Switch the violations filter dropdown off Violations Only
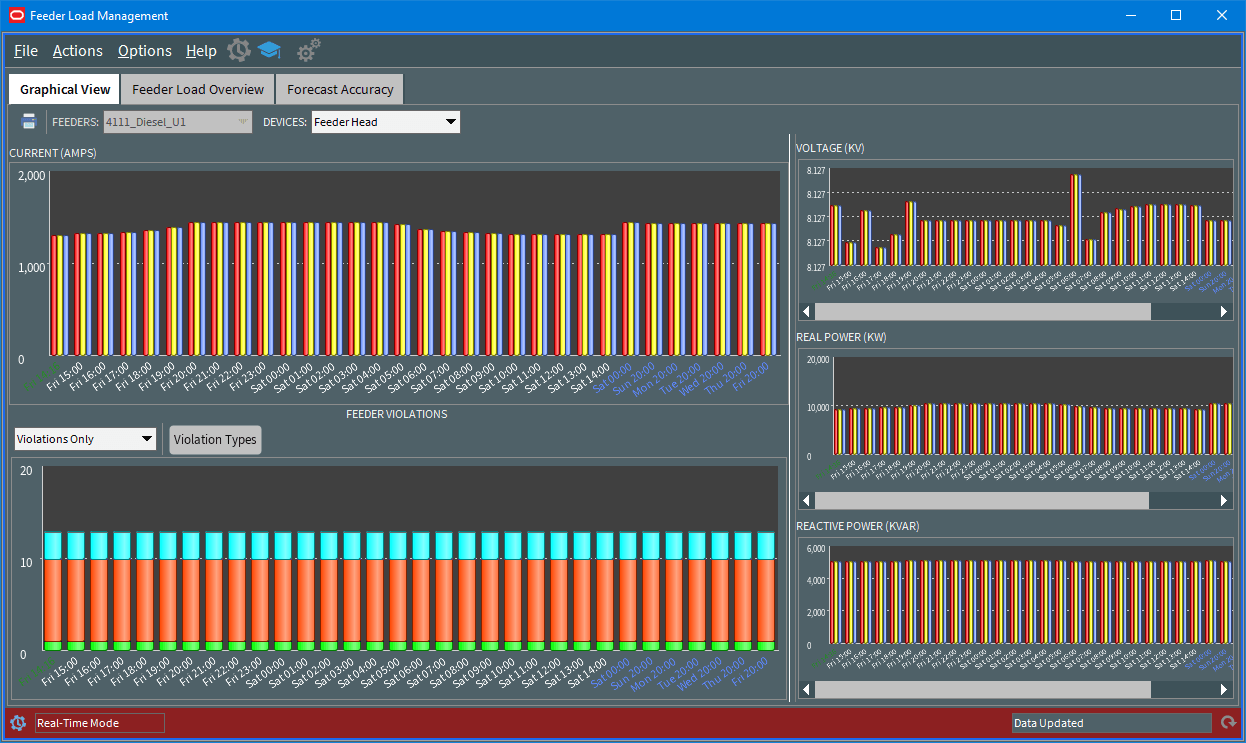The height and width of the screenshot is (743, 1246). [148, 438]
